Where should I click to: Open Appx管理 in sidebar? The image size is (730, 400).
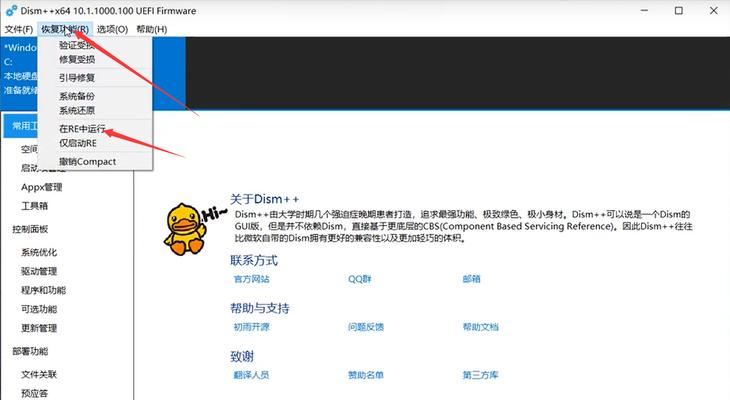pyautogui.click(x=42, y=187)
